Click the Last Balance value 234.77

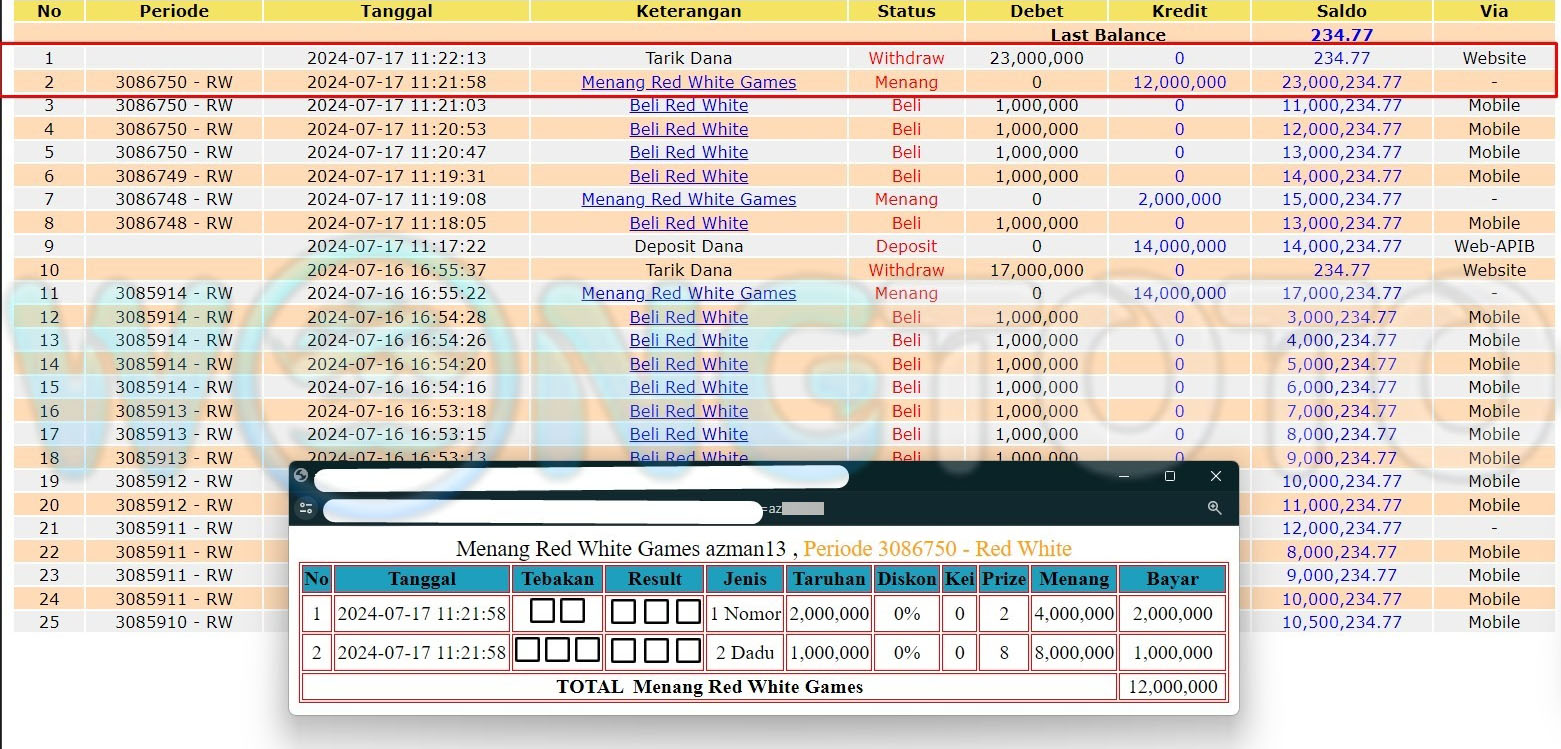[1341, 35]
